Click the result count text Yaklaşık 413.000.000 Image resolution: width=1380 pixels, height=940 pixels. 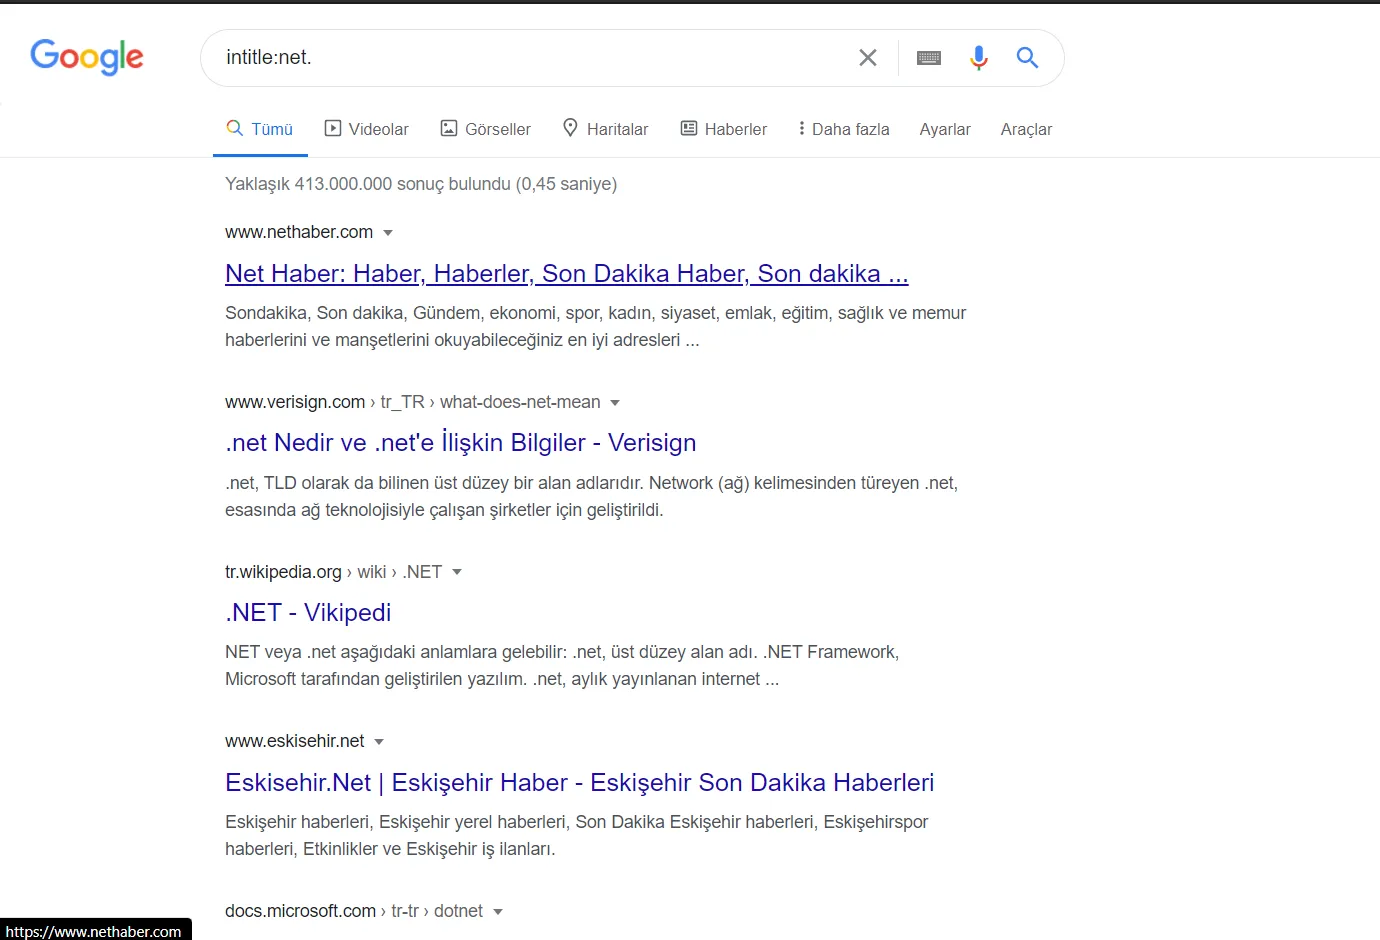coord(421,184)
